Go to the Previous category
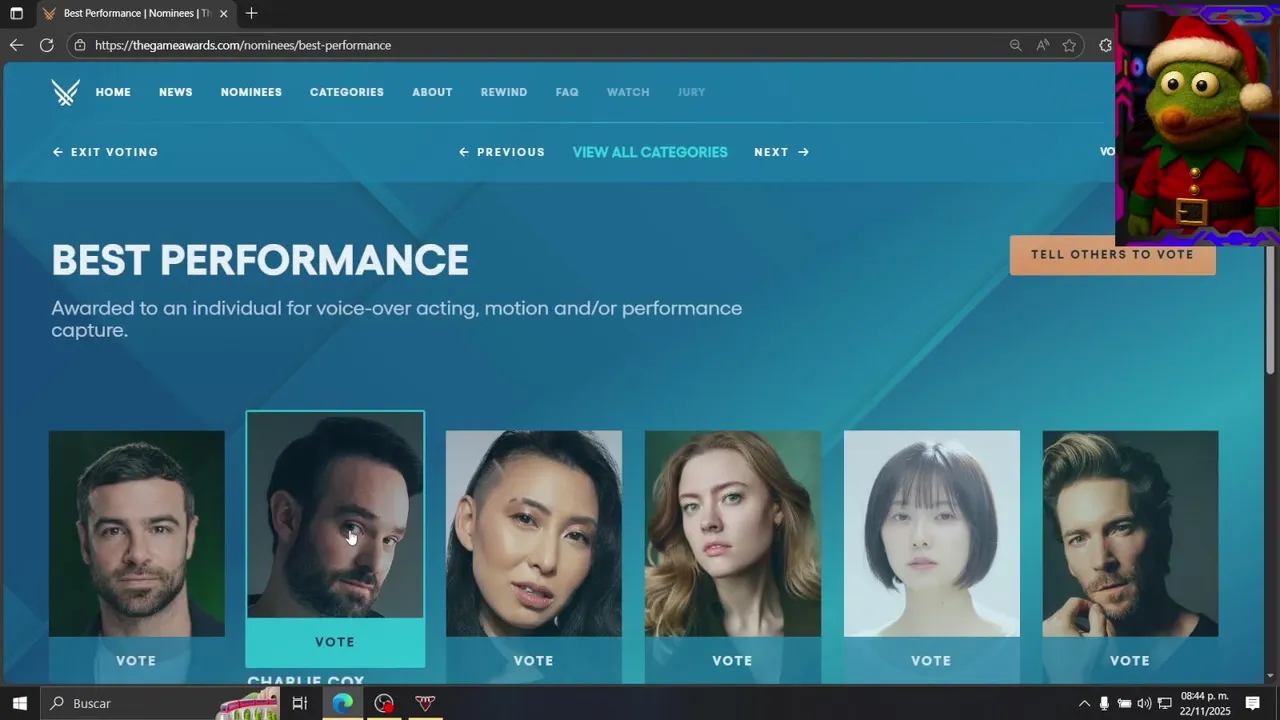The image size is (1280, 720). point(502,152)
